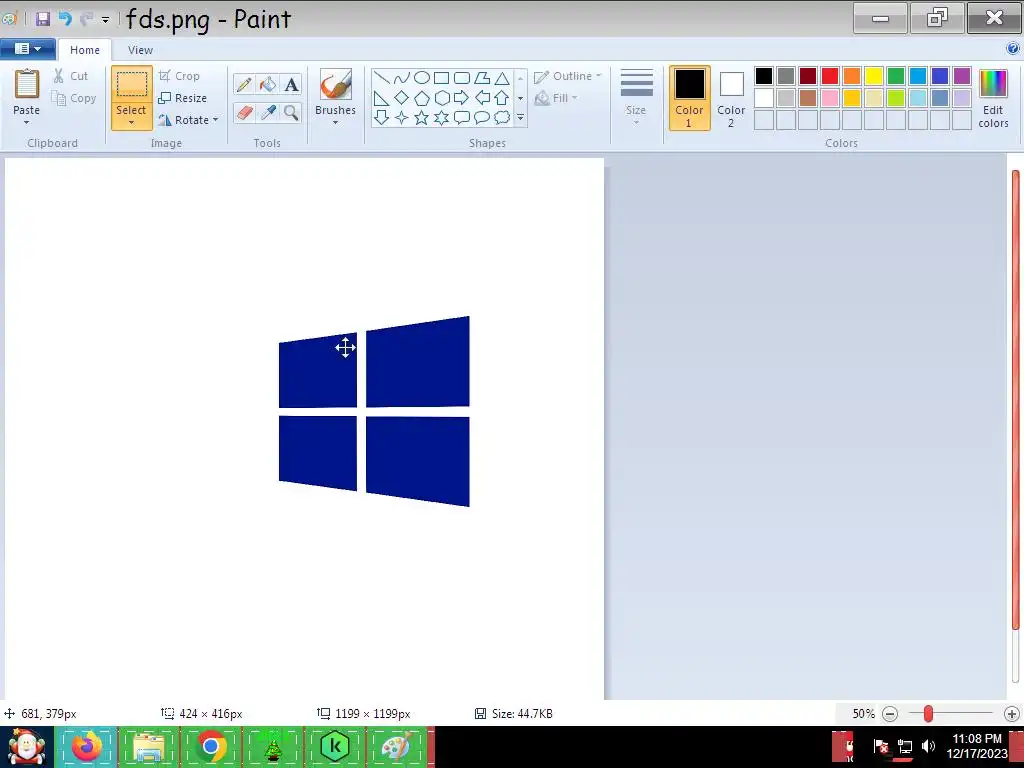Pick the purple color swatch
Viewport: 1024px width, 768px height.
click(x=961, y=76)
